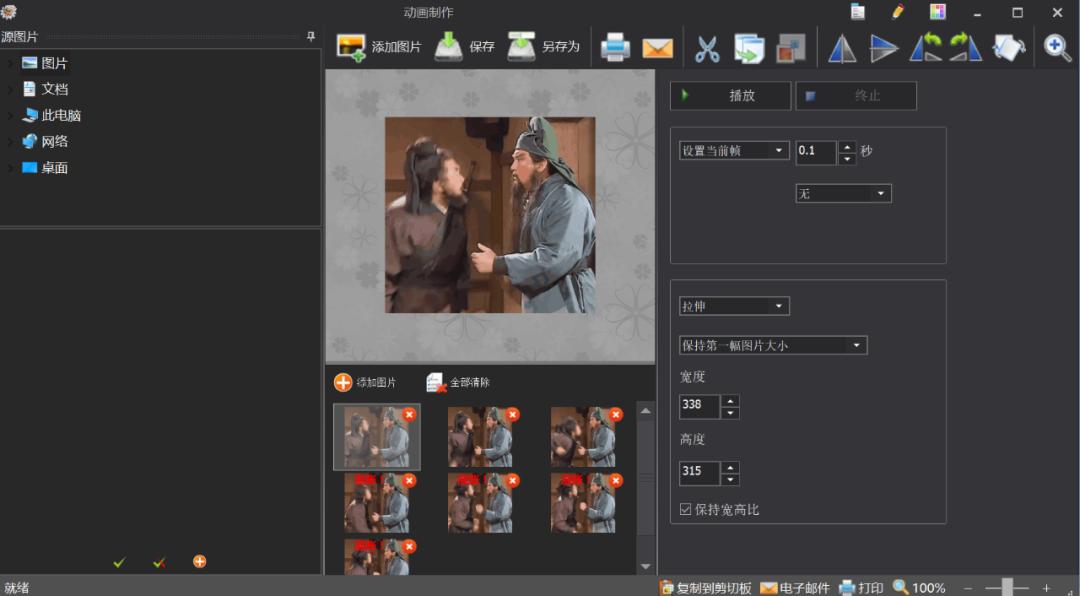Screen dimensions: 1080x596
Task: Rotate image right with green arrow icon
Action: tap(965, 47)
